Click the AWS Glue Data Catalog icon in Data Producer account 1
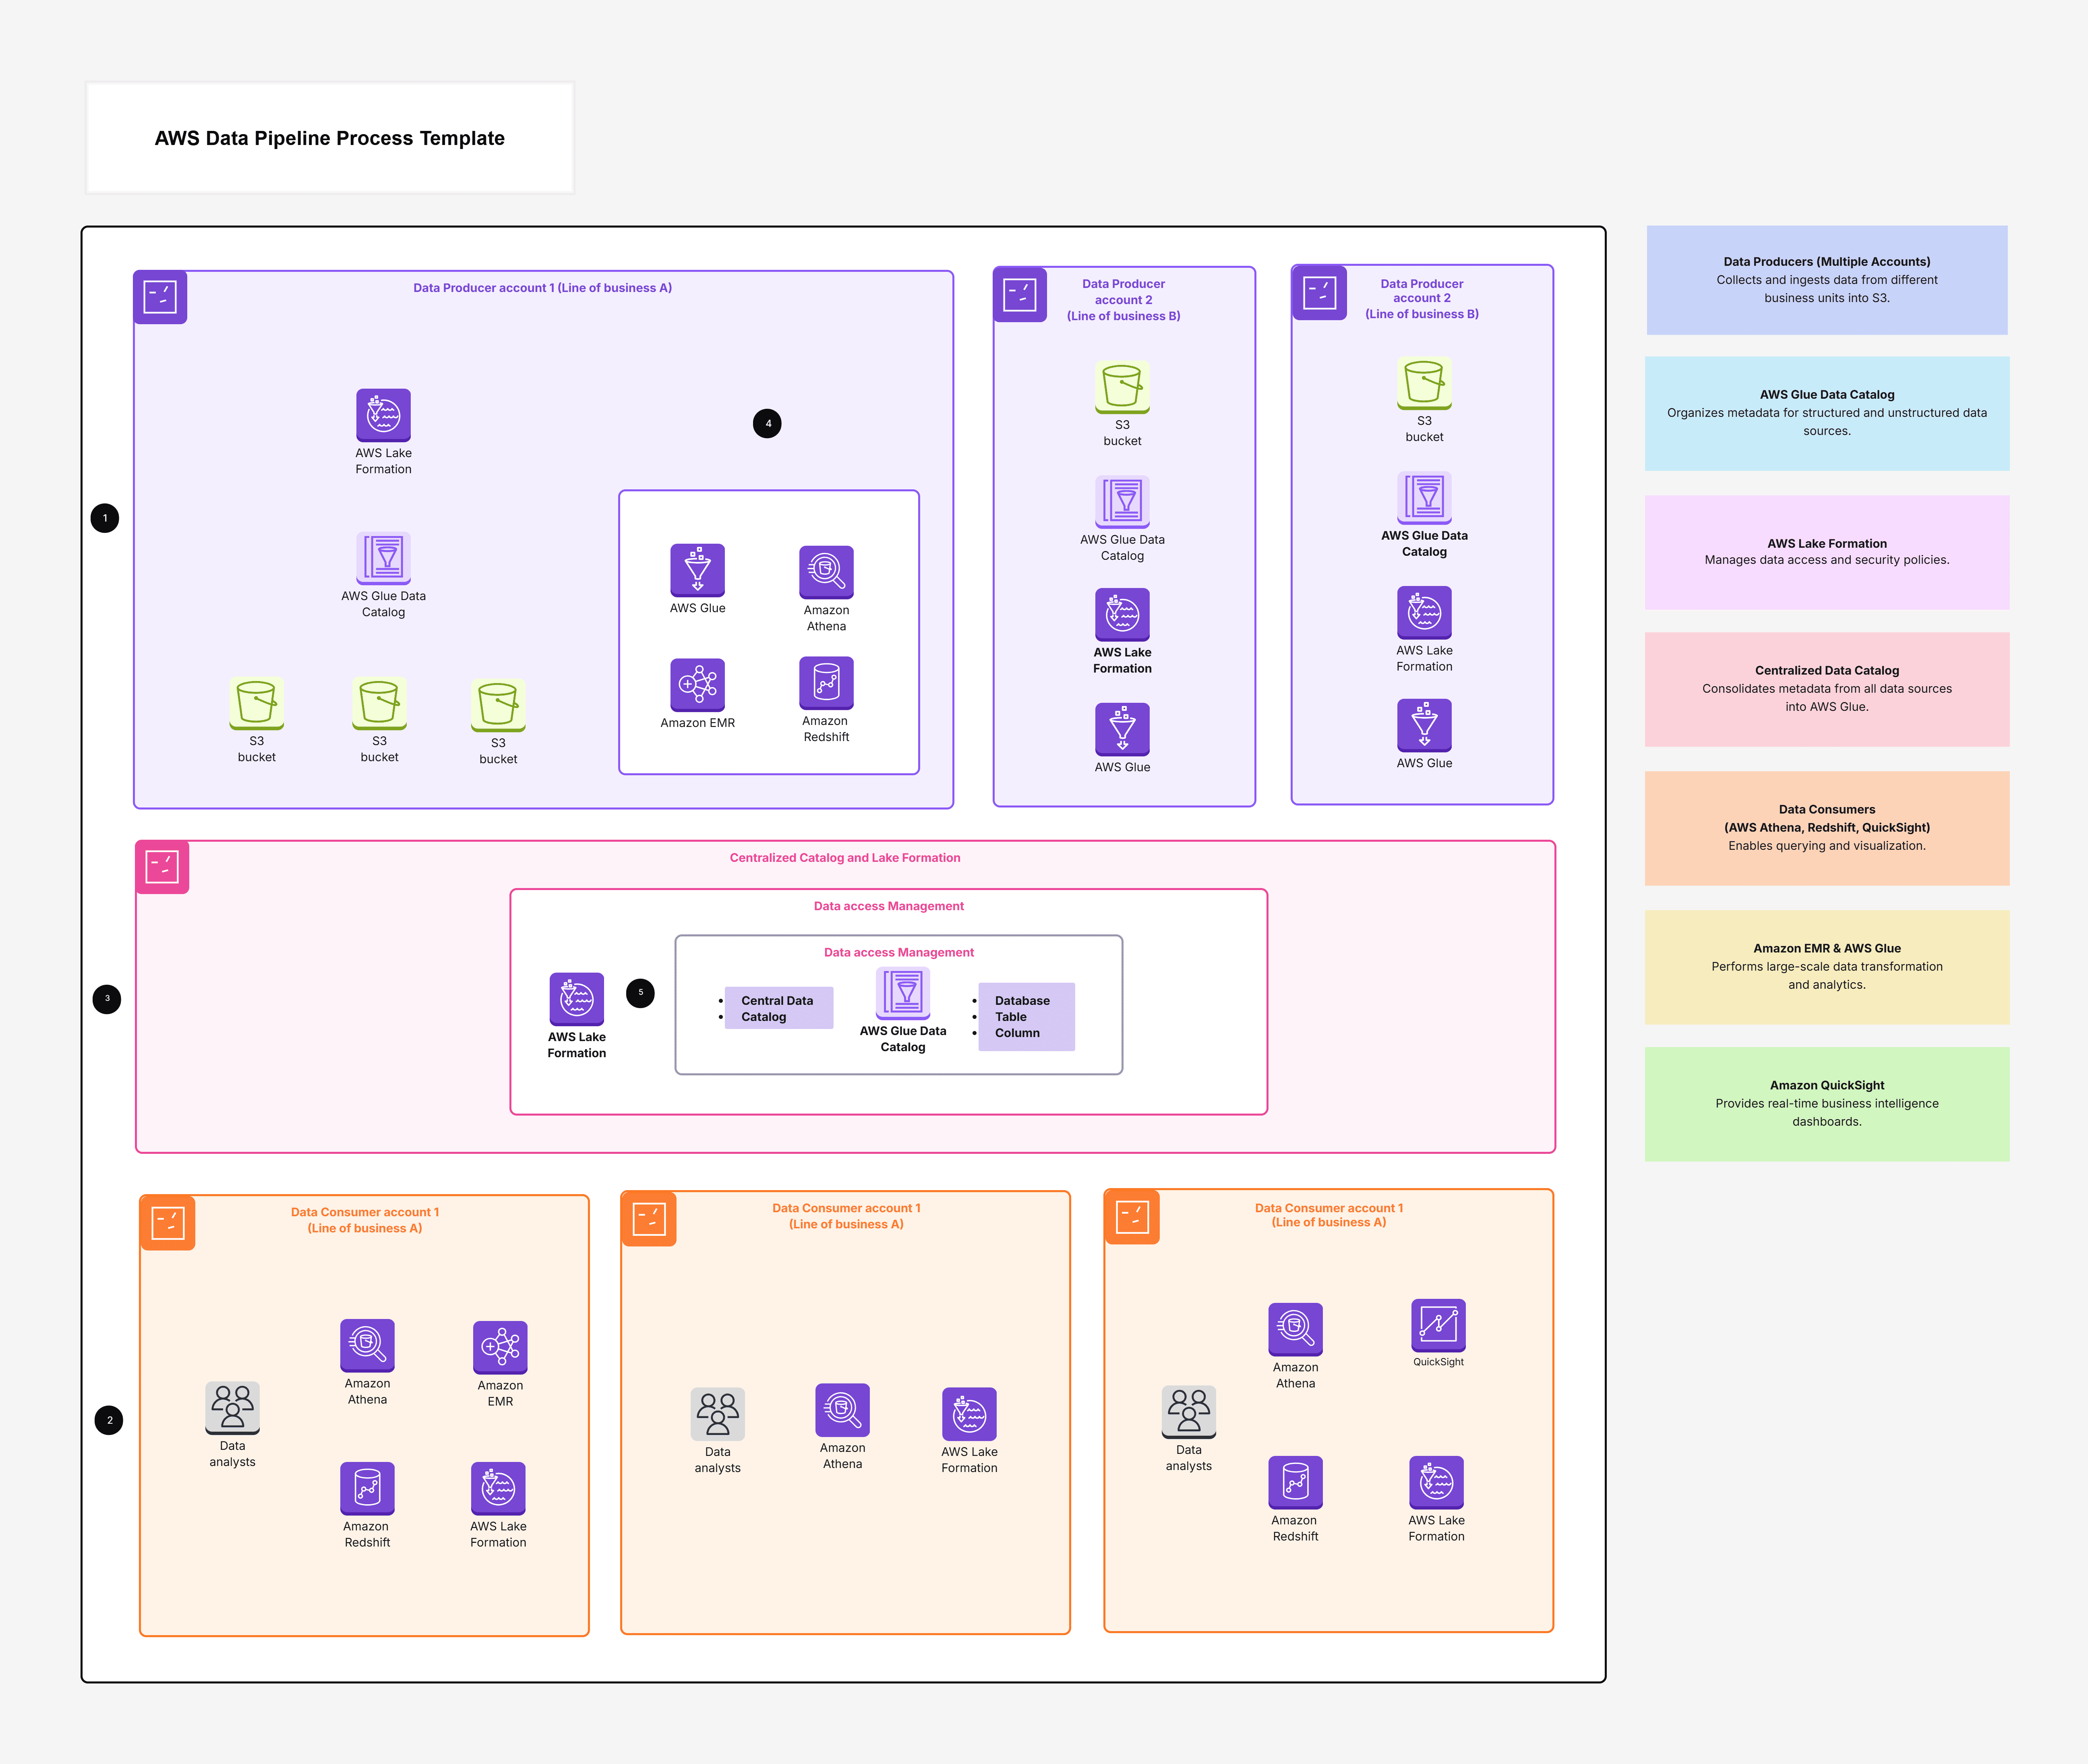Image resolution: width=2088 pixels, height=1764 pixels. [383, 558]
